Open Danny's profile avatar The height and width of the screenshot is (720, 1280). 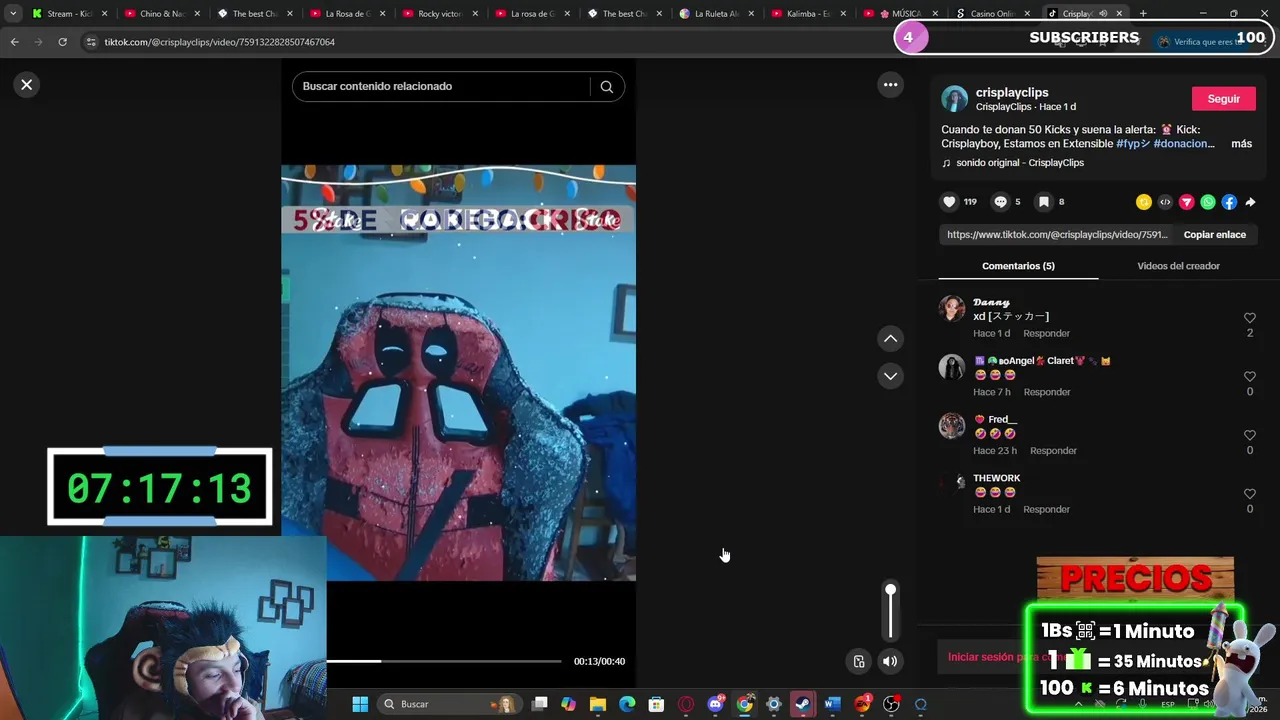pyautogui.click(x=952, y=308)
